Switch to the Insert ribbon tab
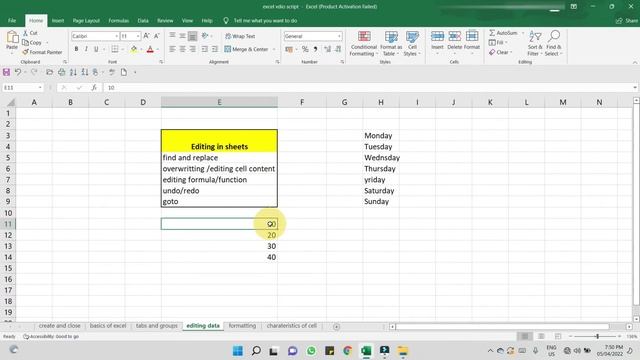640x360 pixels. [x=58, y=20]
